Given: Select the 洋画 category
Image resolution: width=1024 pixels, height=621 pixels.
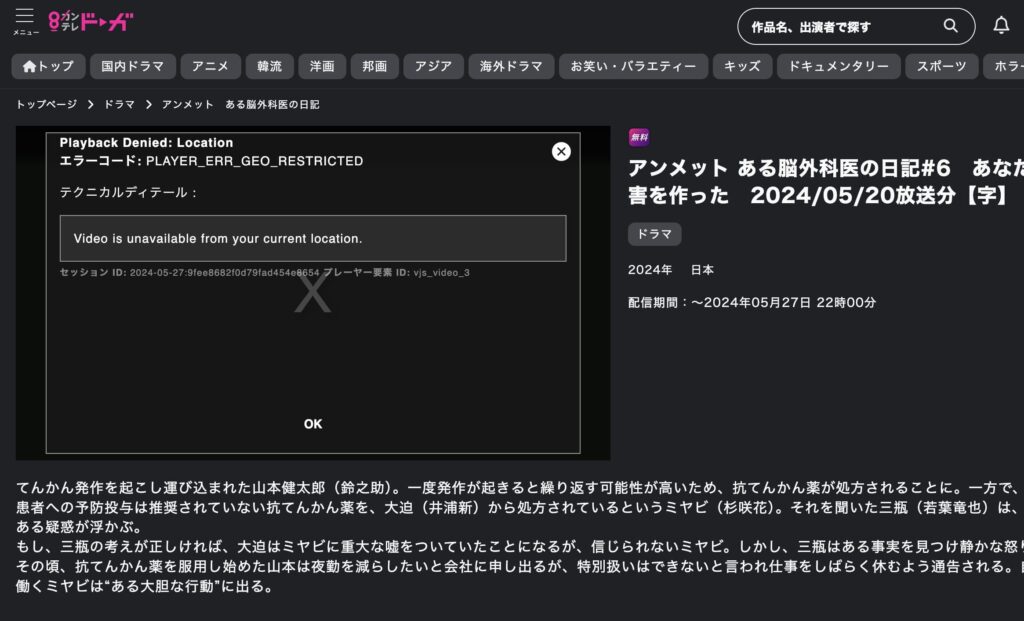Looking at the screenshot, I should coord(322,66).
